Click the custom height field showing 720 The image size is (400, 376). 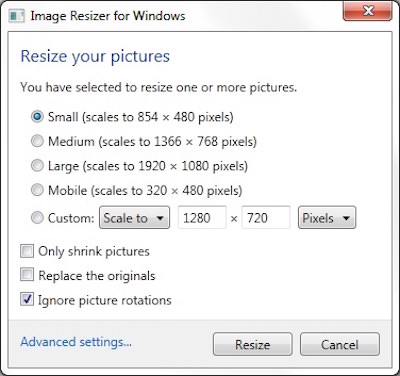coord(266,218)
